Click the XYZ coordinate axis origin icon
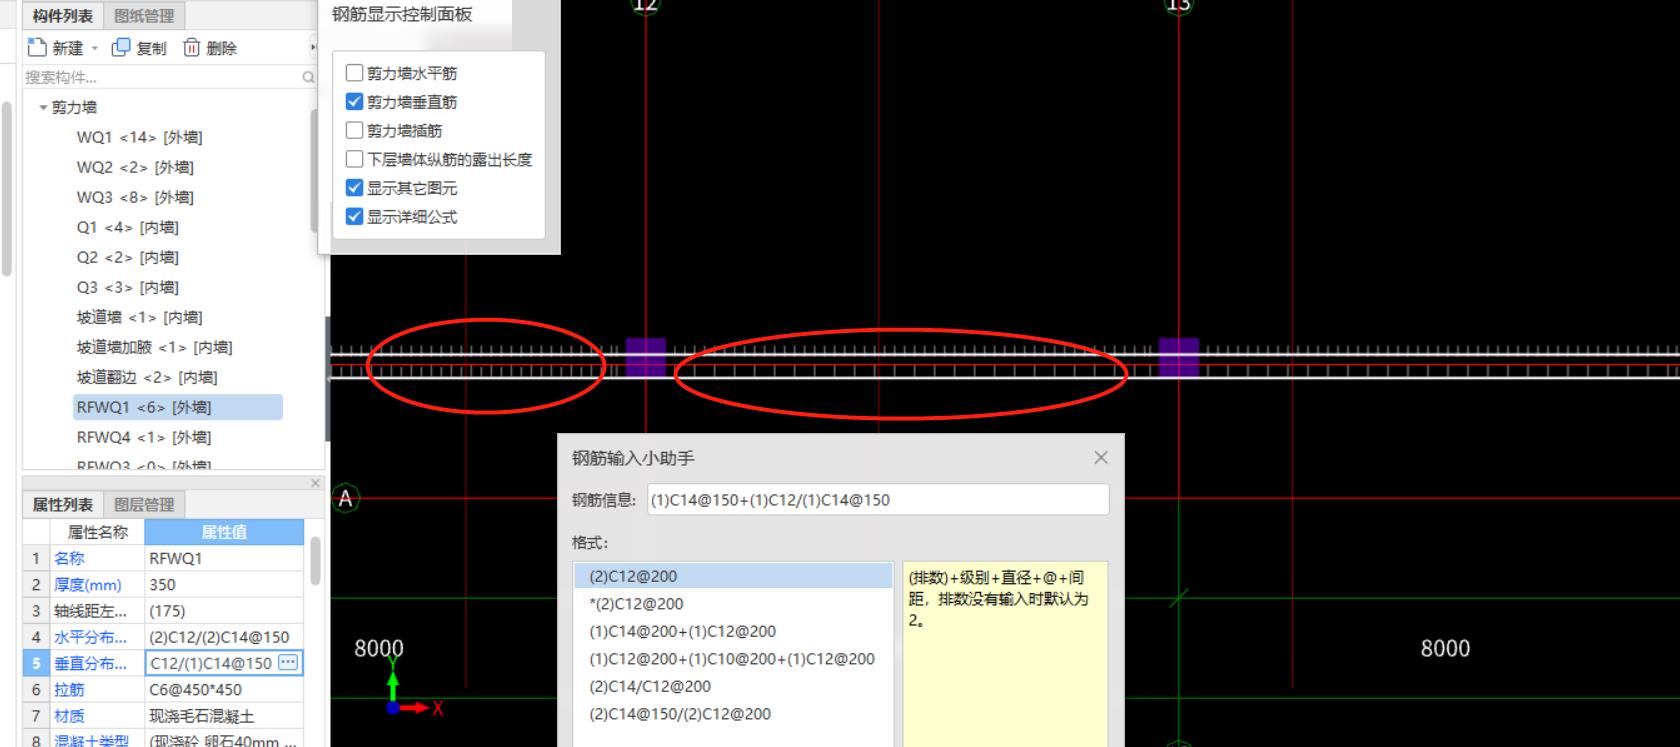This screenshot has height=747, width=1680. [x=393, y=707]
